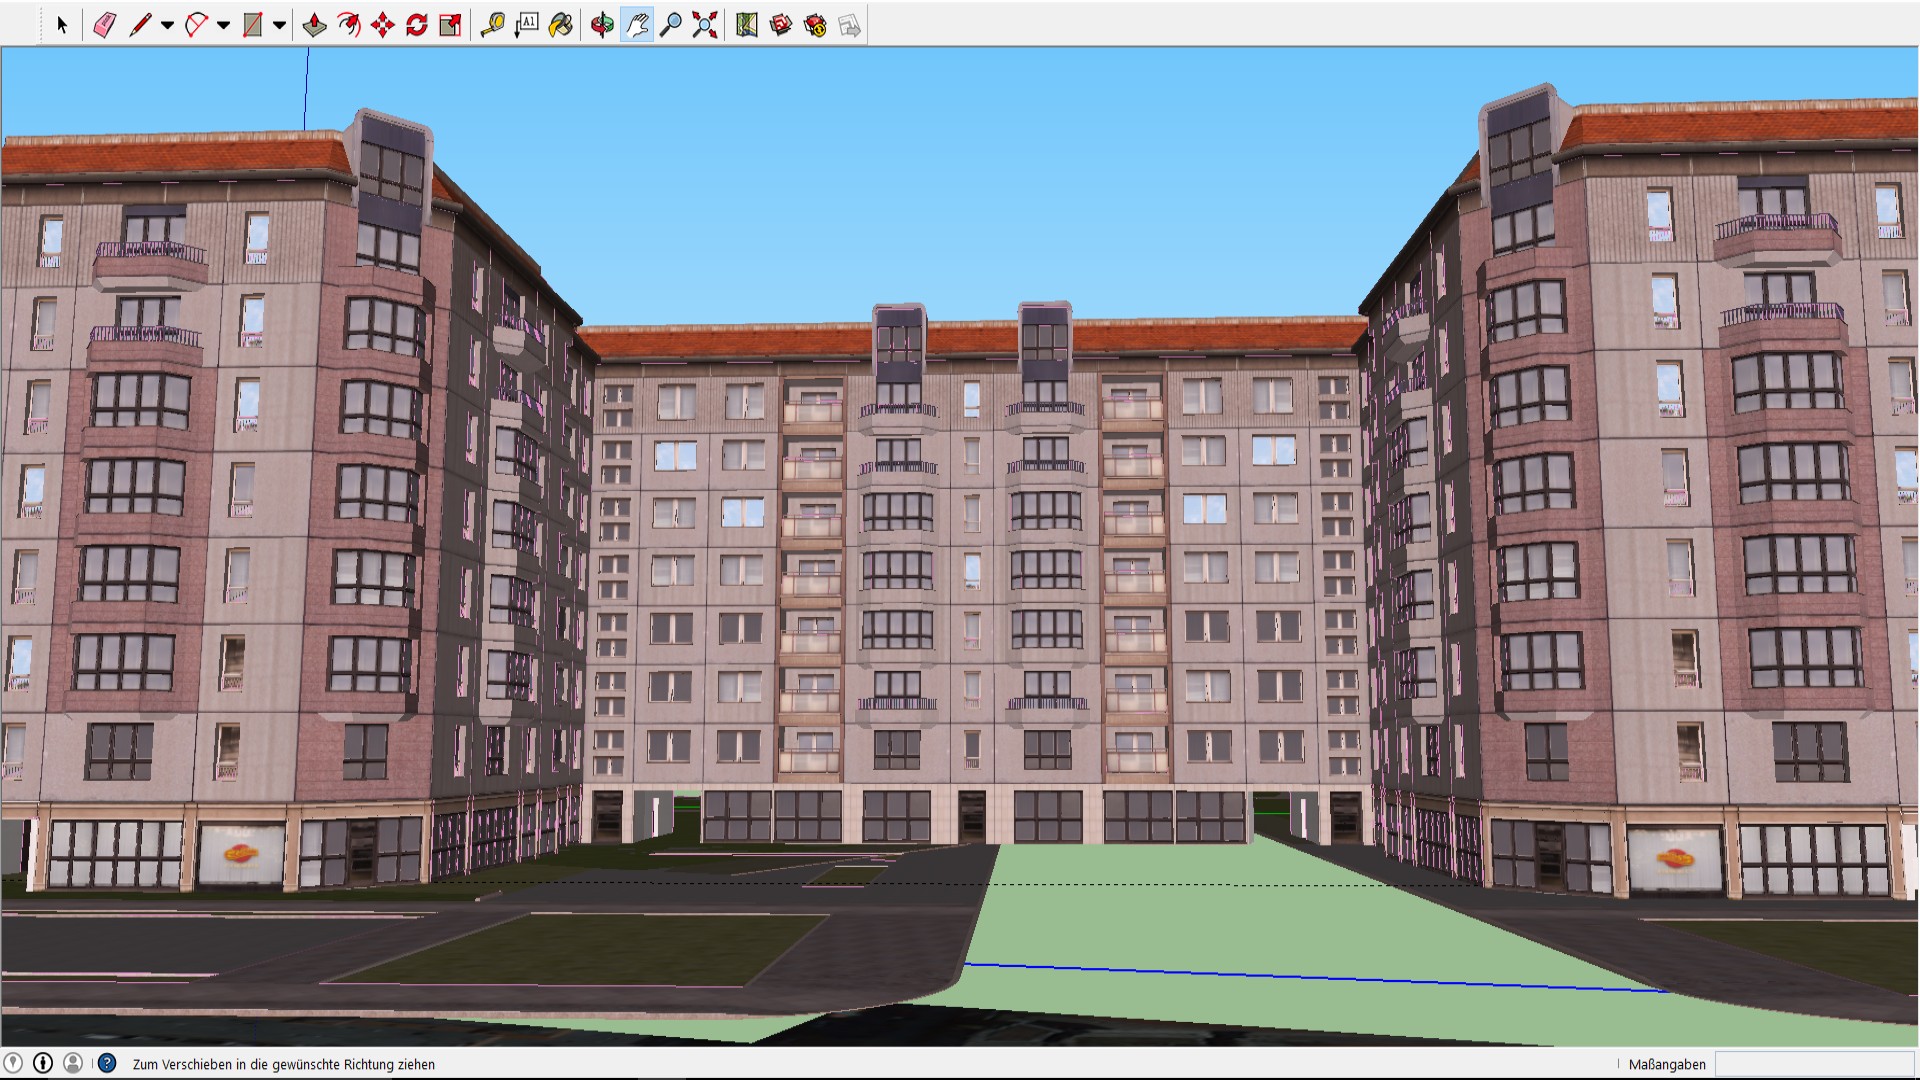Screen dimensions: 1920x1080
Task: Click the Maßangaben measurements input box
Action: pos(1813,1064)
